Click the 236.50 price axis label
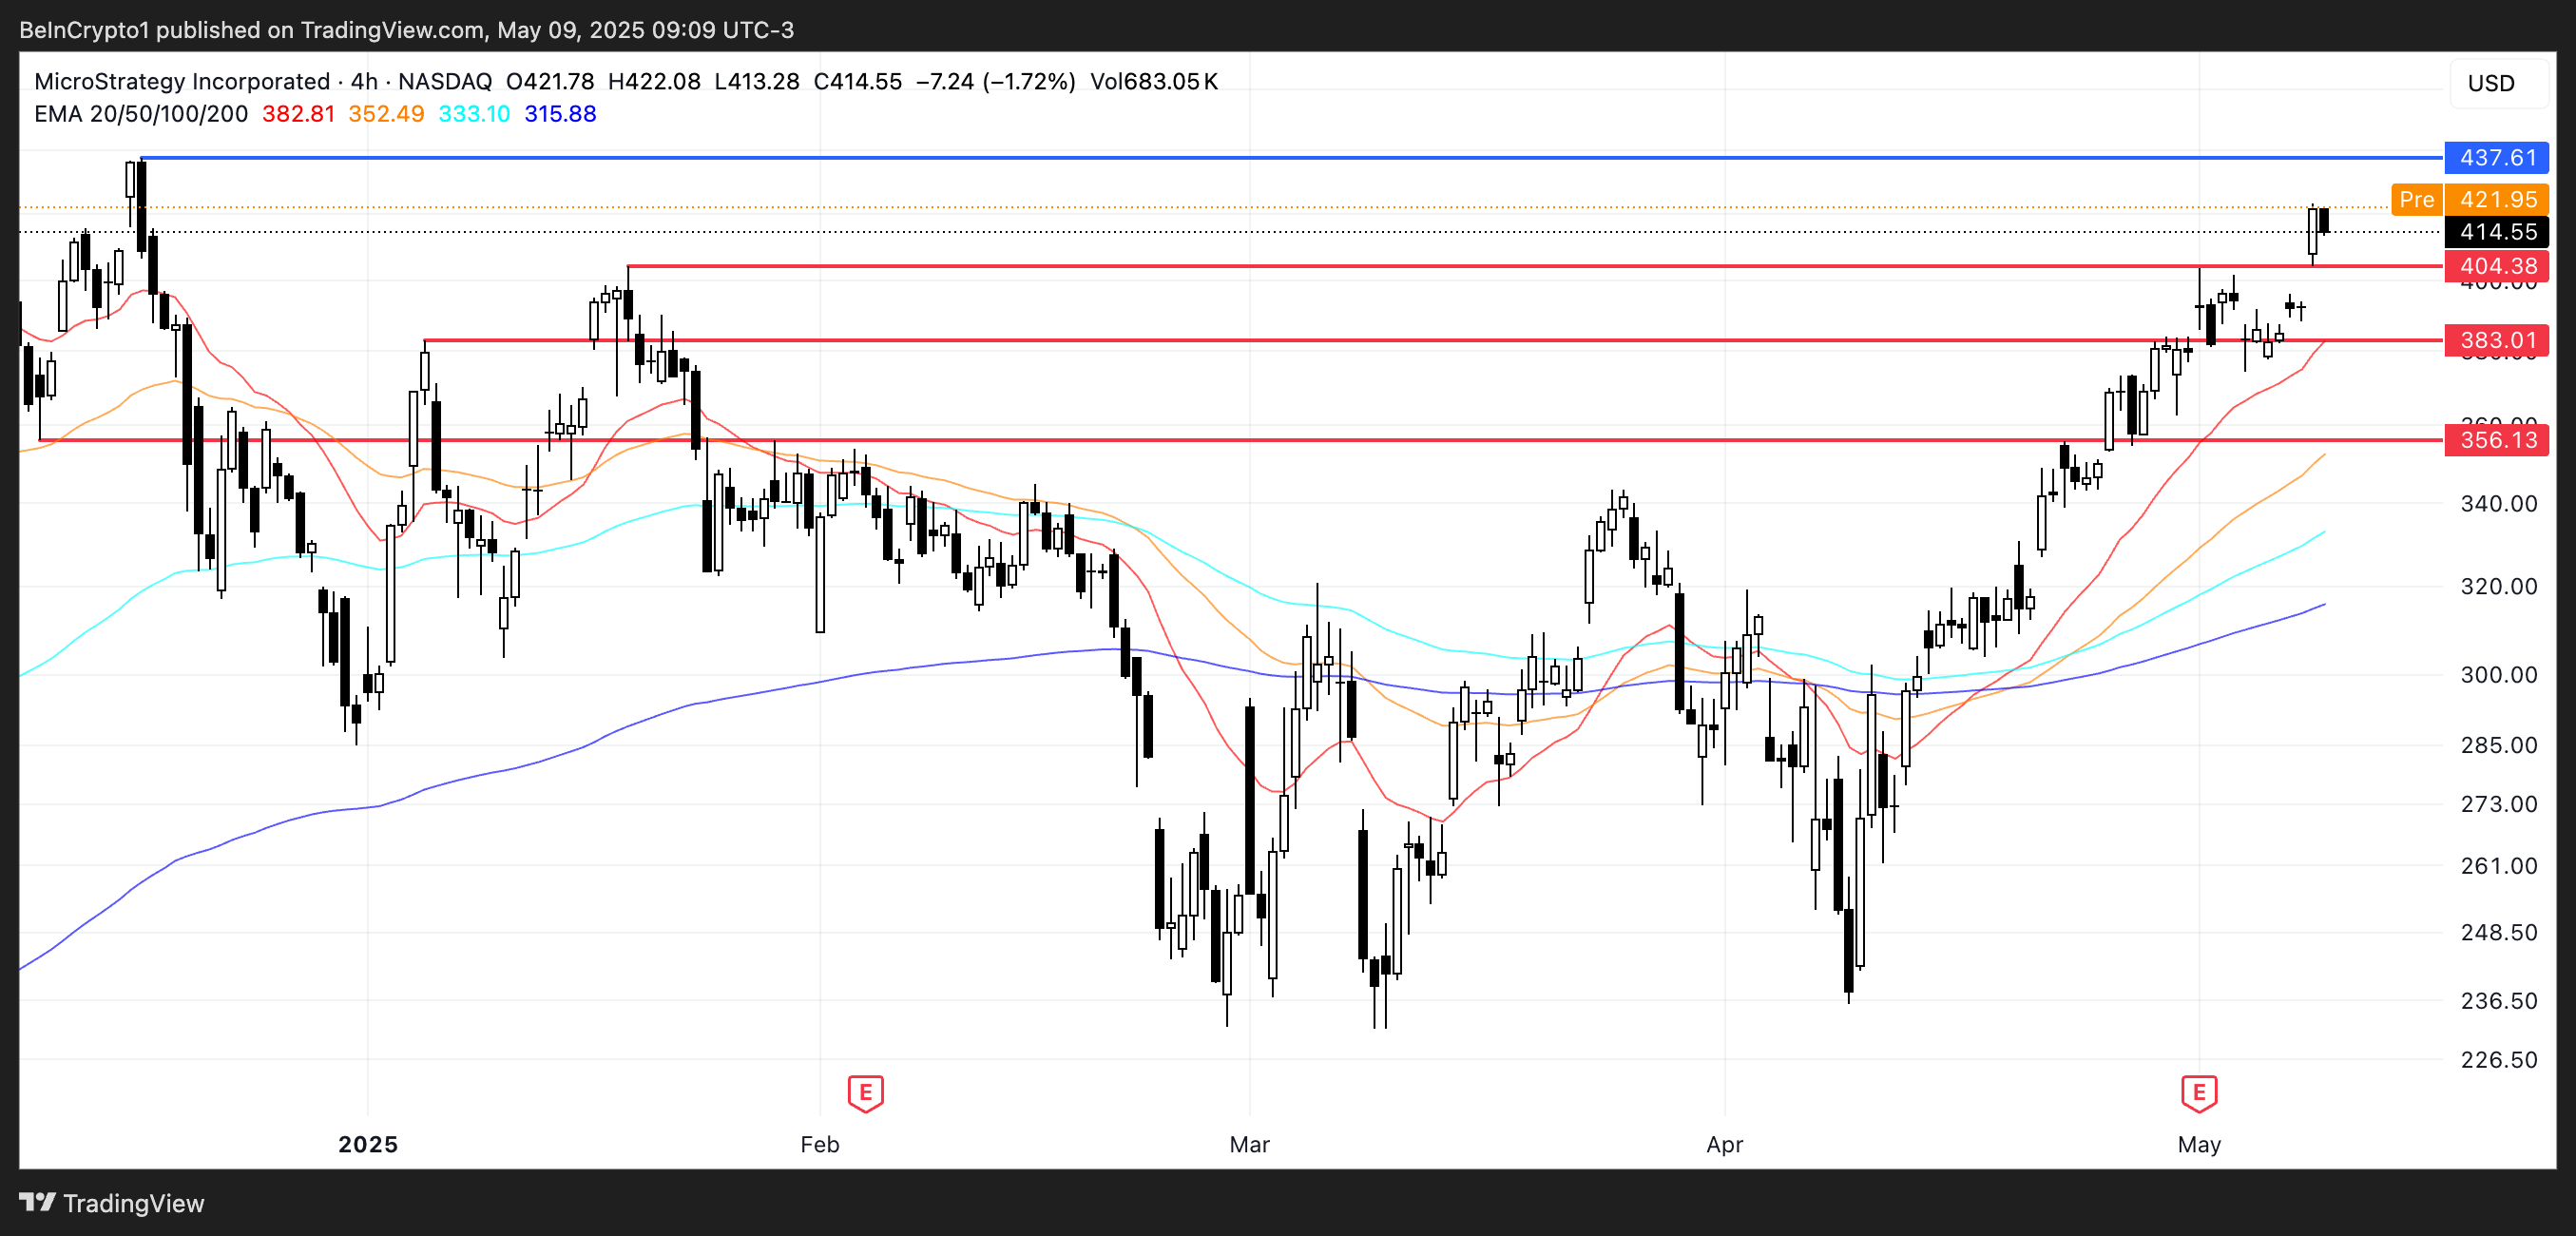The image size is (2576, 1236). pos(2498,1001)
